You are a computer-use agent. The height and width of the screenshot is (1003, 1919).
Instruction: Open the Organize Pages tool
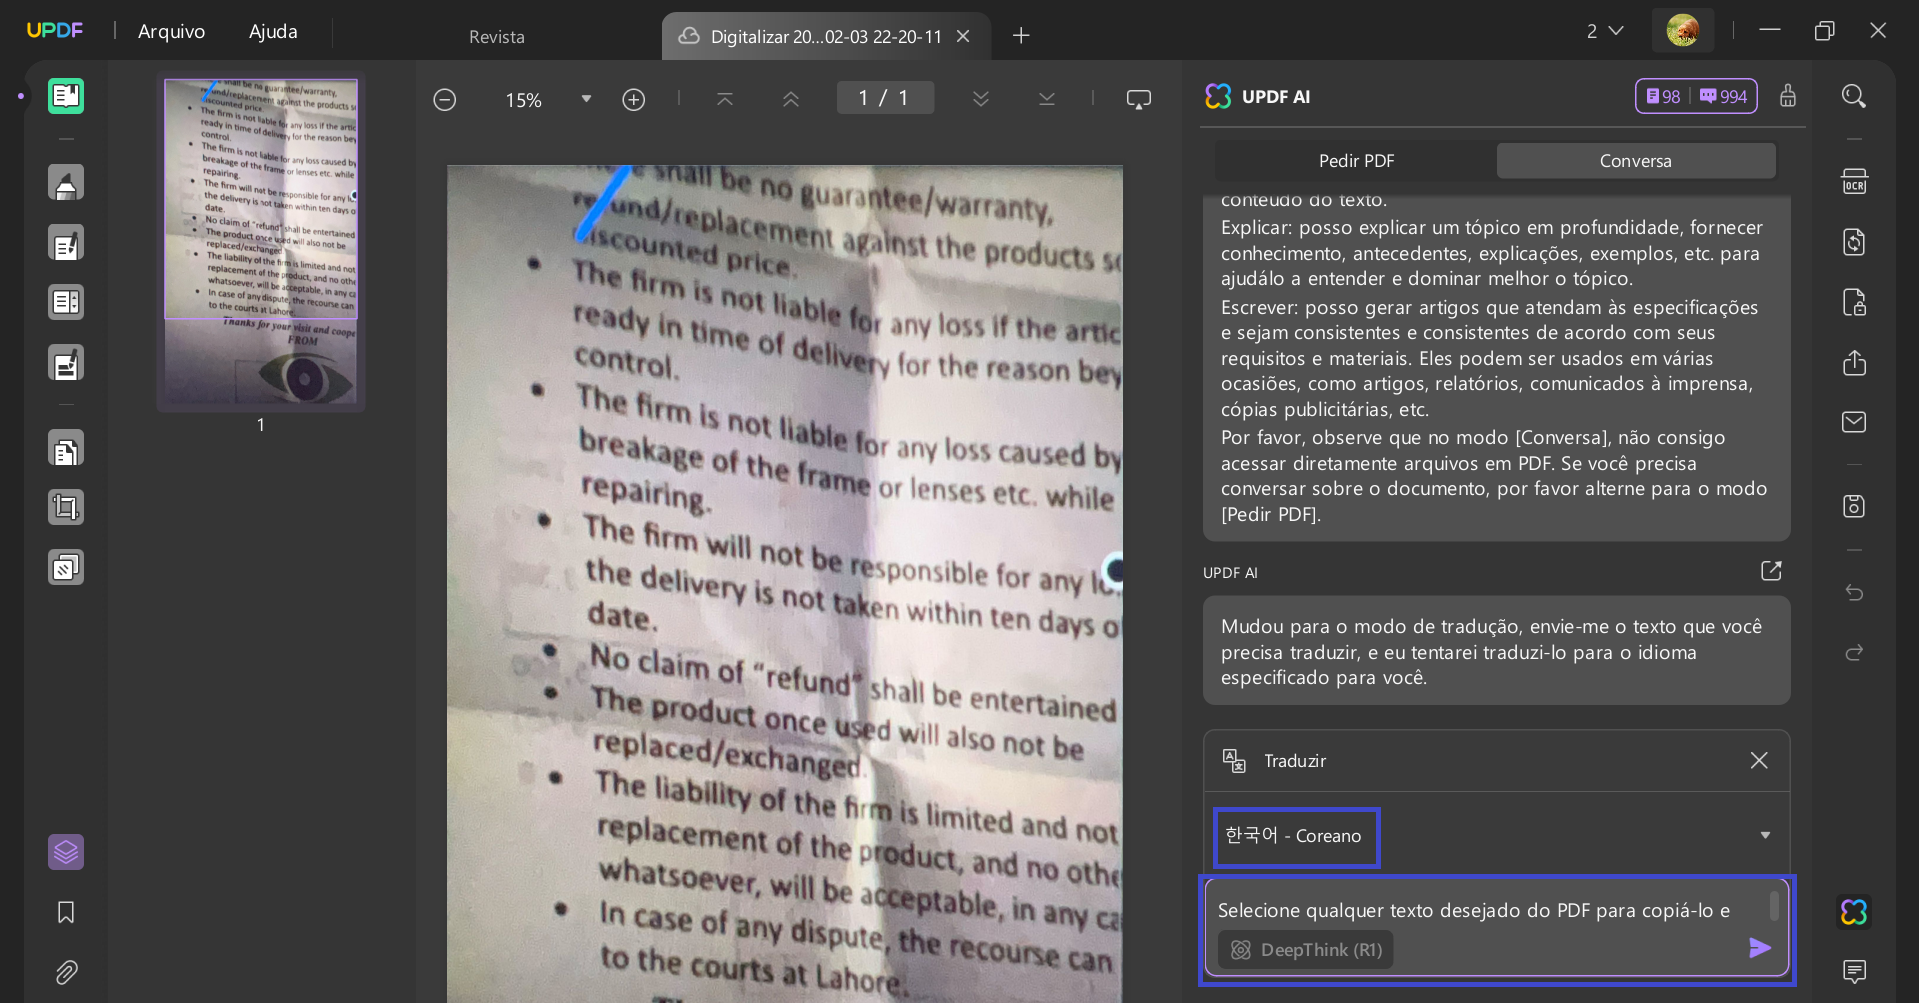click(x=66, y=449)
